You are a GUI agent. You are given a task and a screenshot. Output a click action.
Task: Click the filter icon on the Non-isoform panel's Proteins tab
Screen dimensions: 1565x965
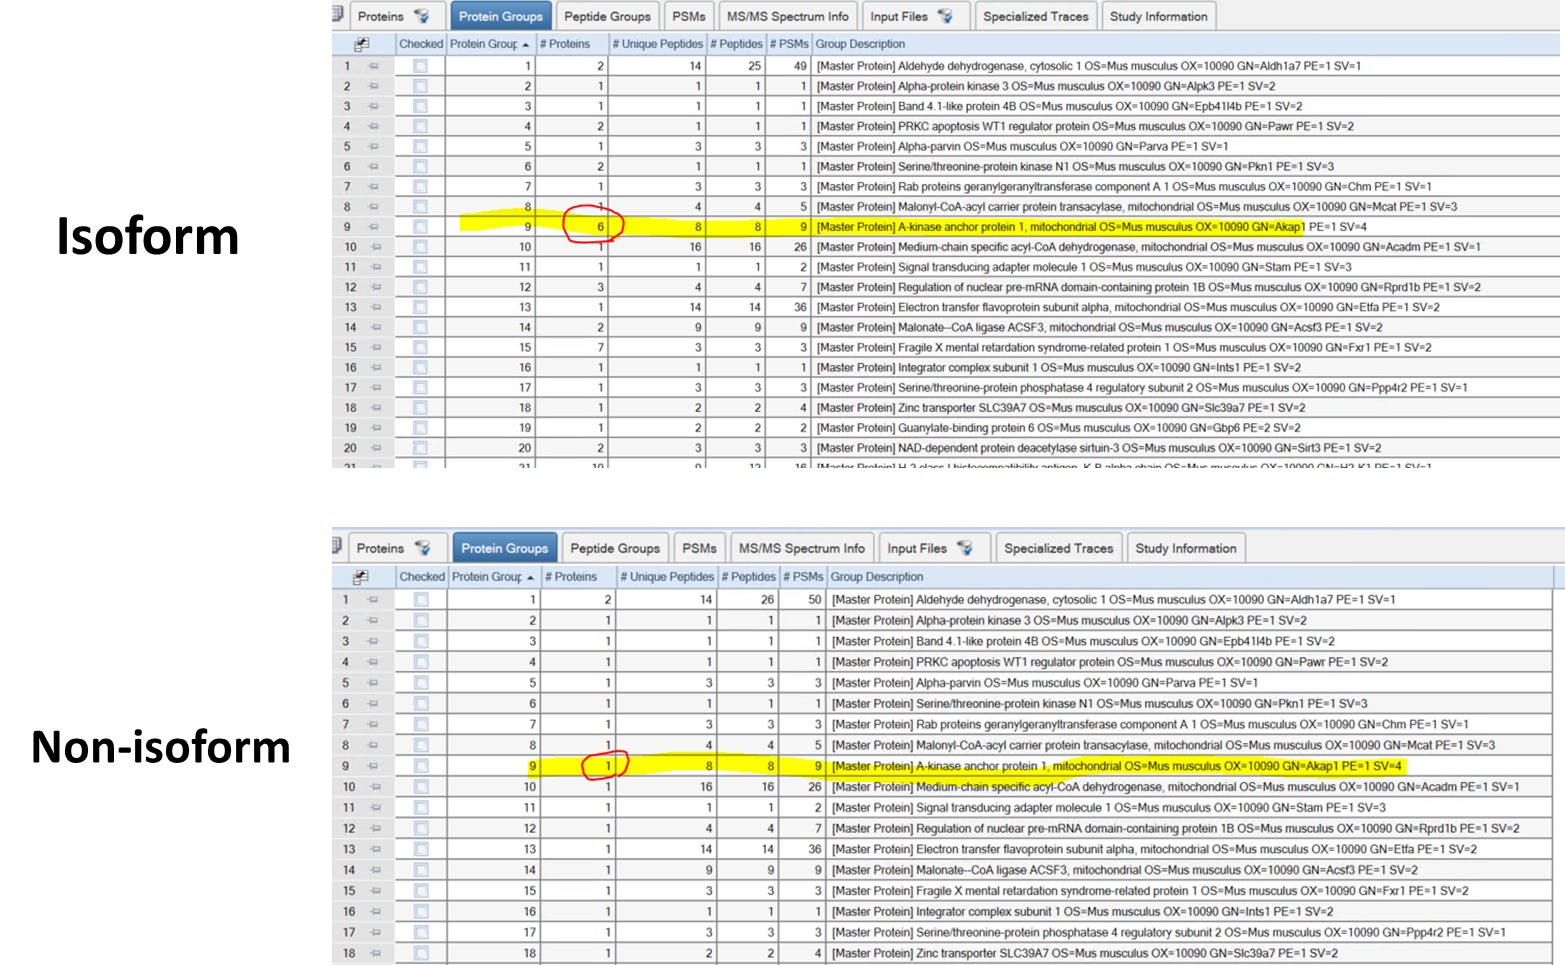tap(423, 548)
